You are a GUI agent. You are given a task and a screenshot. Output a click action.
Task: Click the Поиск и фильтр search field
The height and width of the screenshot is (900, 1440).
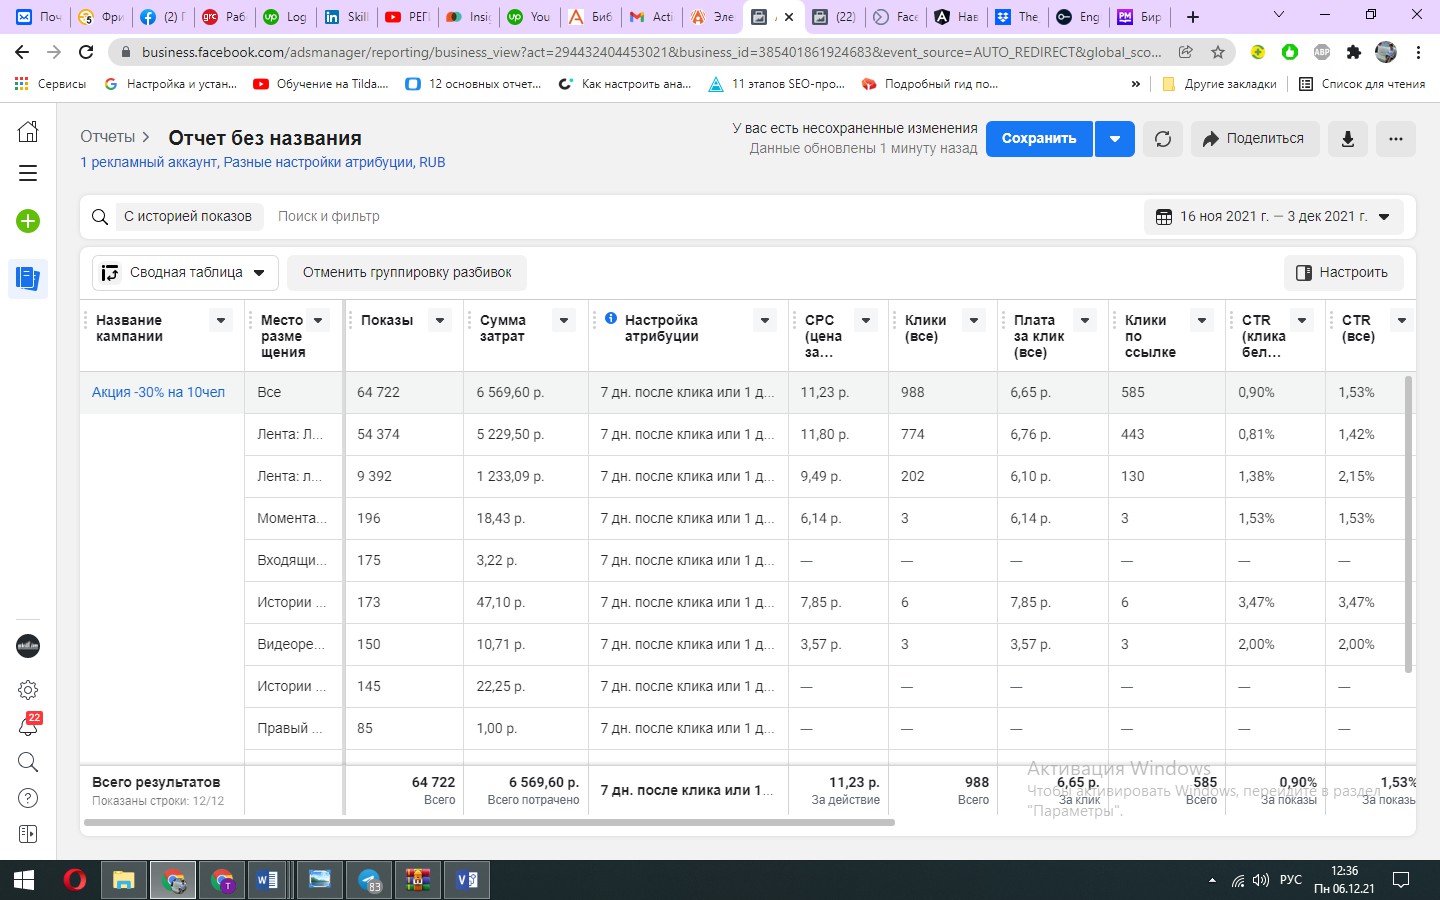point(700,216)
